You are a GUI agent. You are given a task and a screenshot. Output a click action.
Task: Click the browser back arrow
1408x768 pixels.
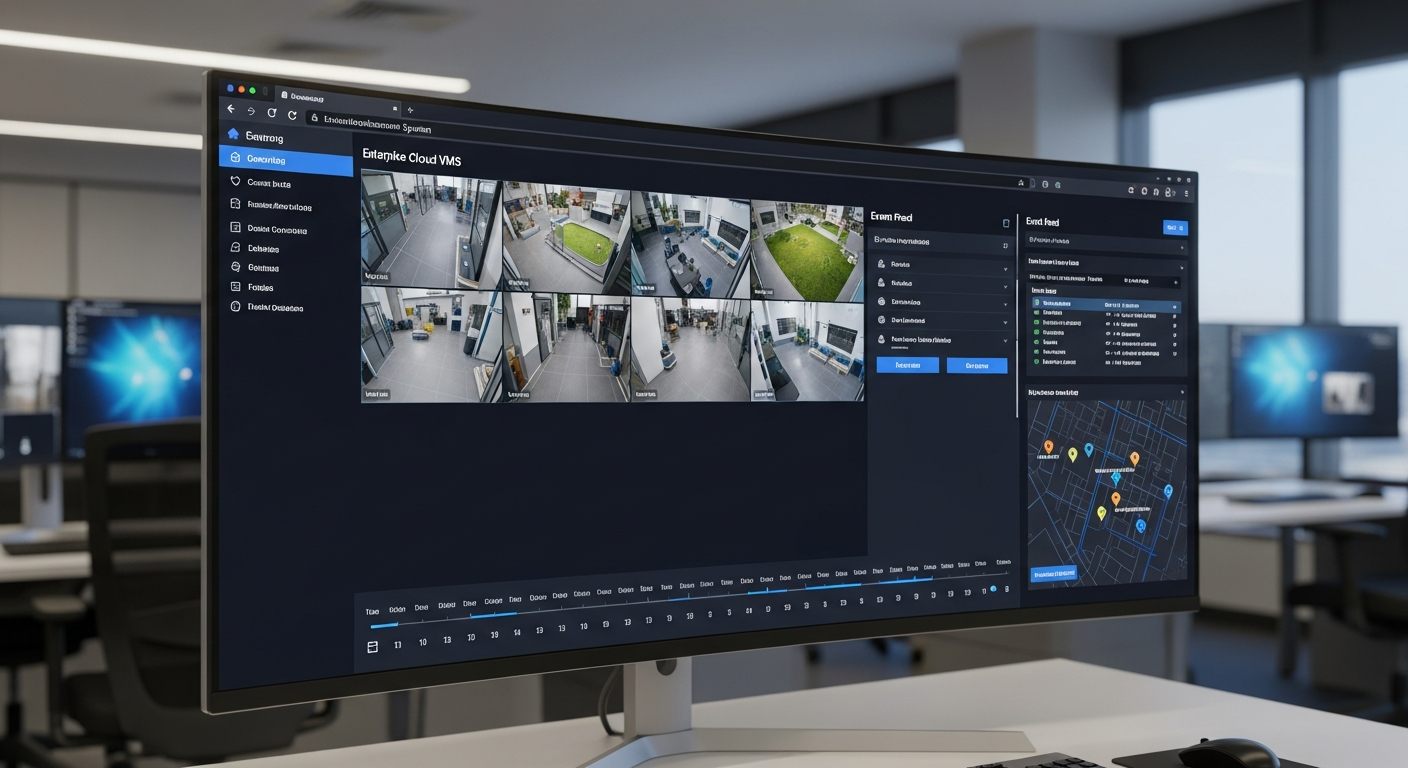click(x=231, y=109)
